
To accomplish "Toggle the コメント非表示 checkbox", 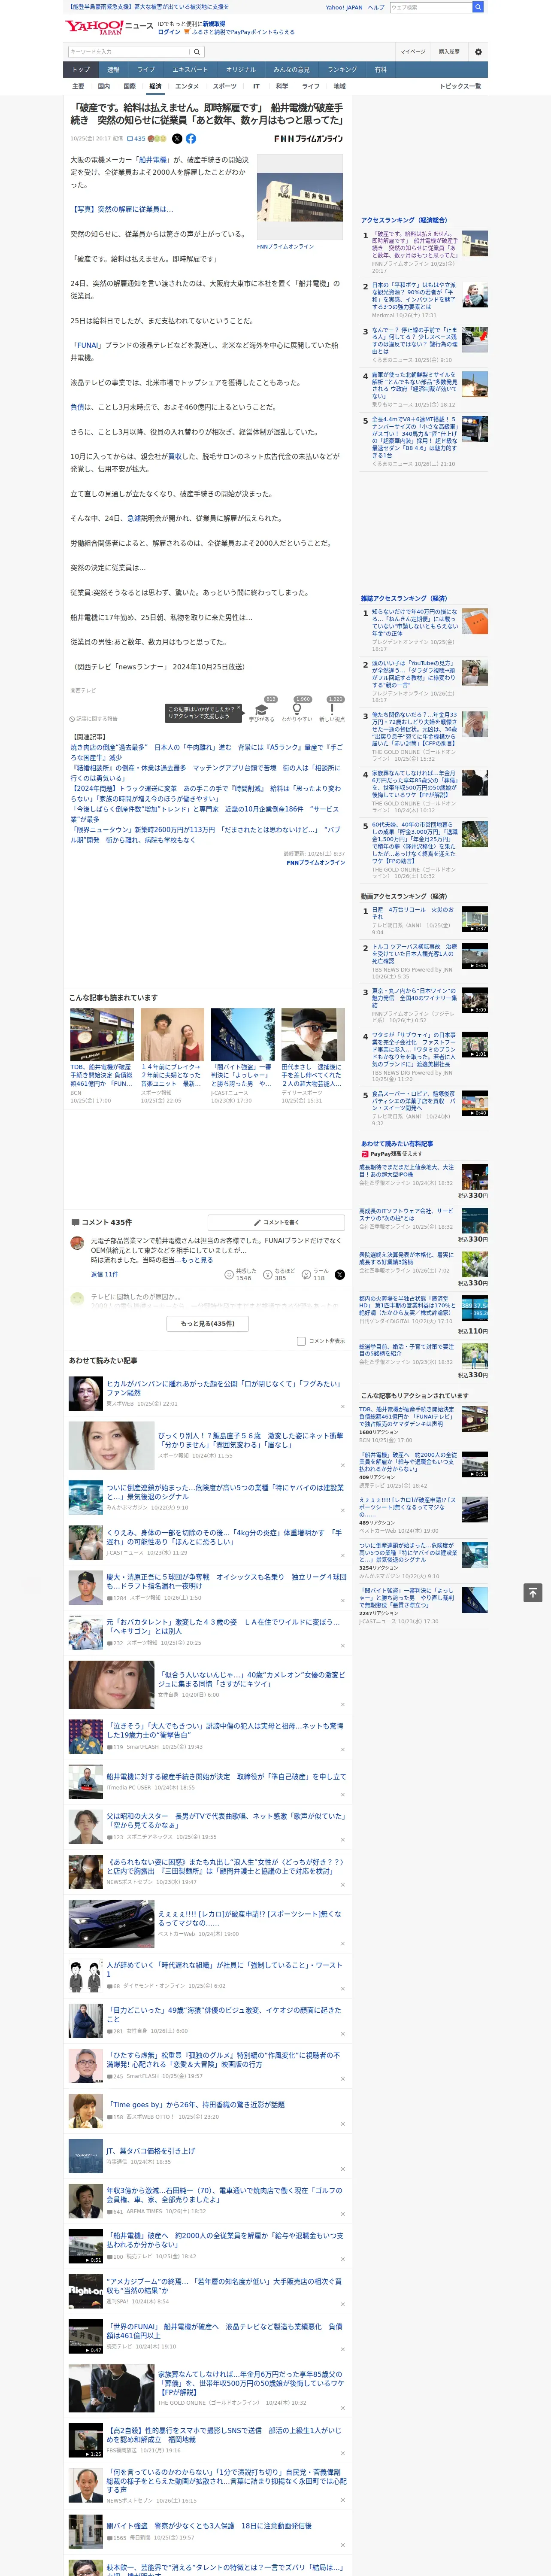I will point(301,1341).
